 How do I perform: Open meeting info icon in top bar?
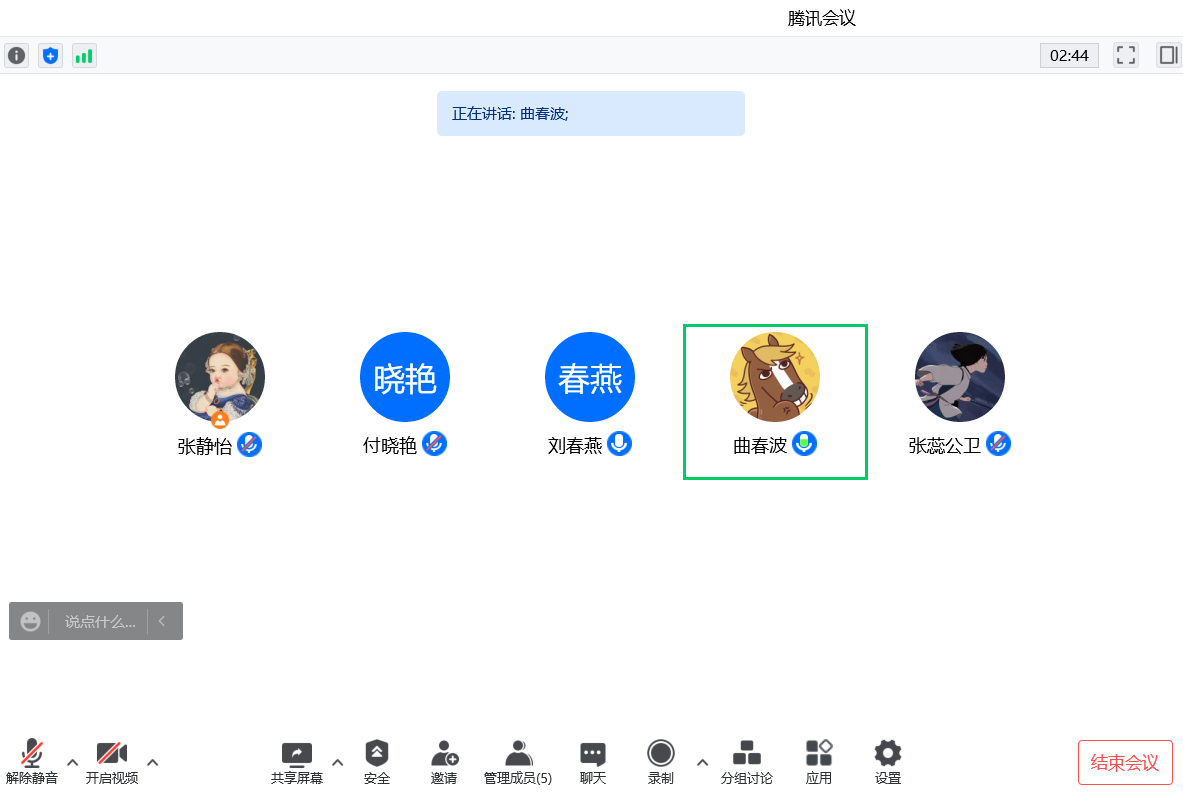click(x=17, y=55)
